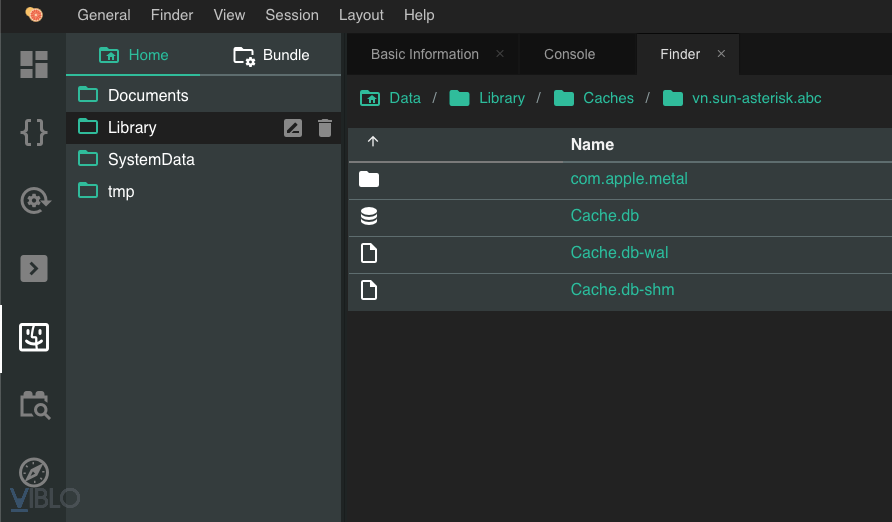This screenshot has width=892, height=522.
Task: Open the com.apple.metal folder link
Action: [629, 179]
